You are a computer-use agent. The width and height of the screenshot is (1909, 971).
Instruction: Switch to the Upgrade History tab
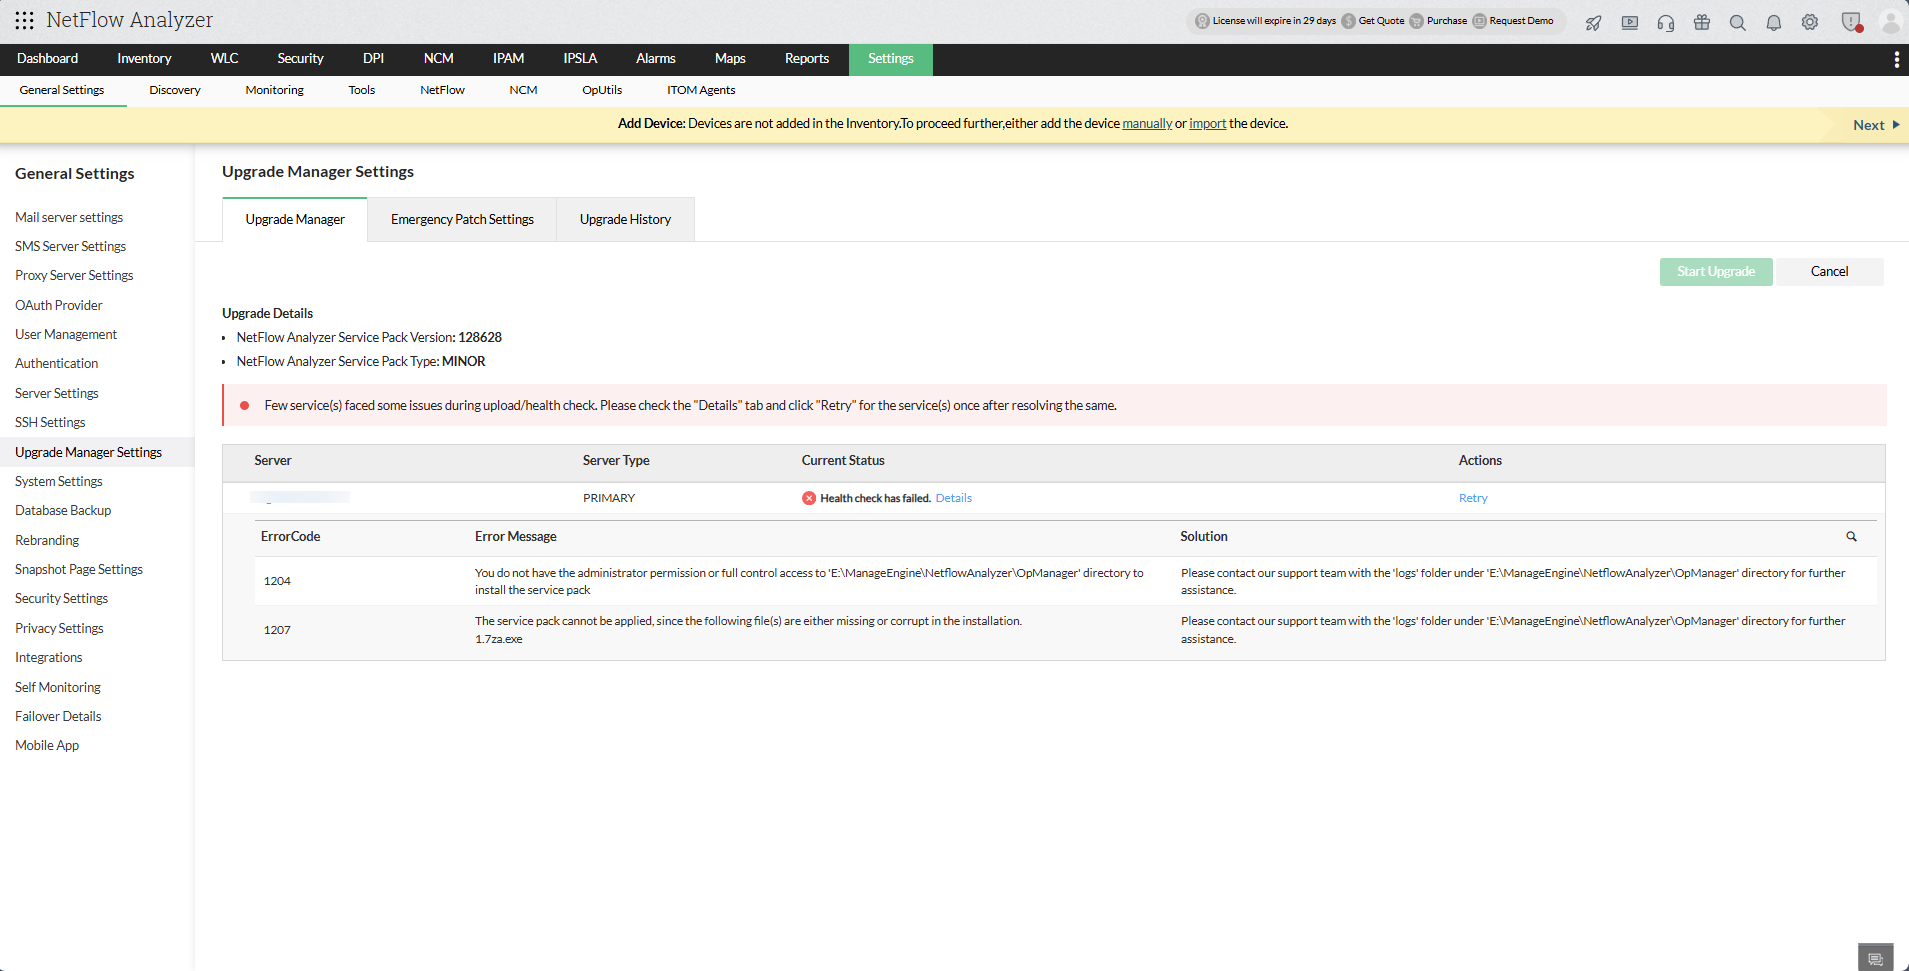coord(625,220)
